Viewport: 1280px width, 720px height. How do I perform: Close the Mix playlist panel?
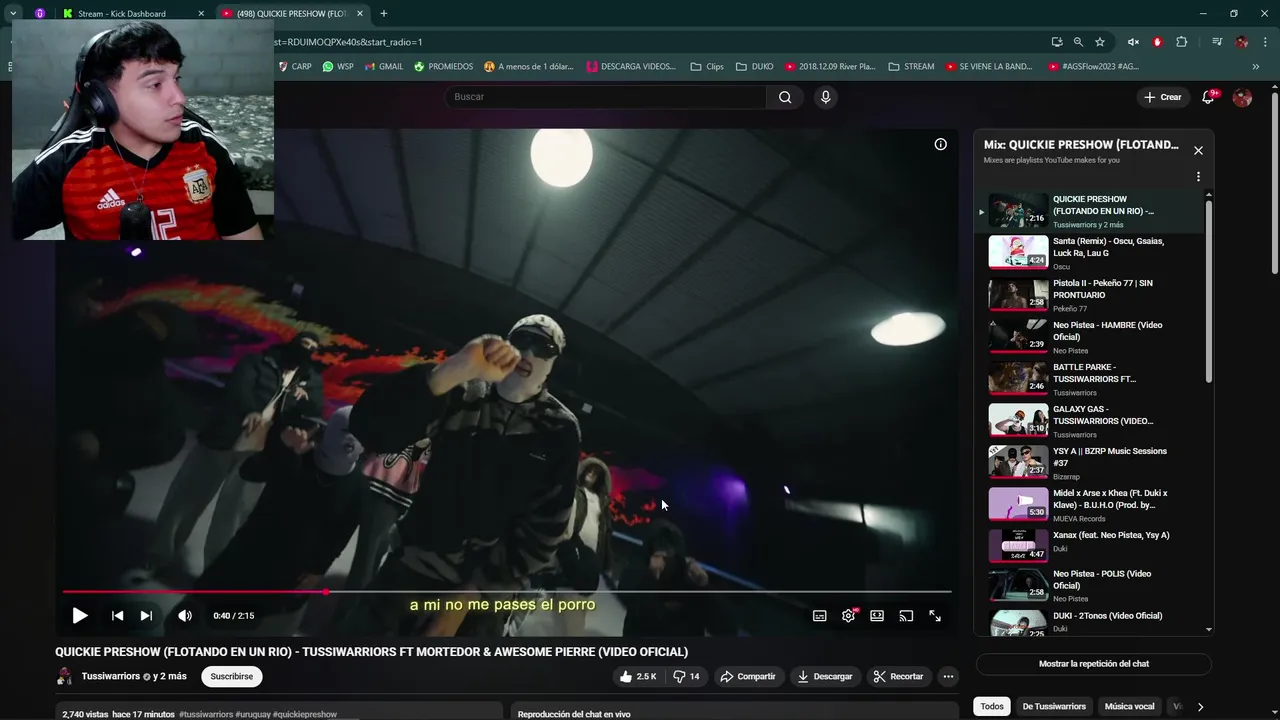pyautogui.click(x=1198, y=151)
